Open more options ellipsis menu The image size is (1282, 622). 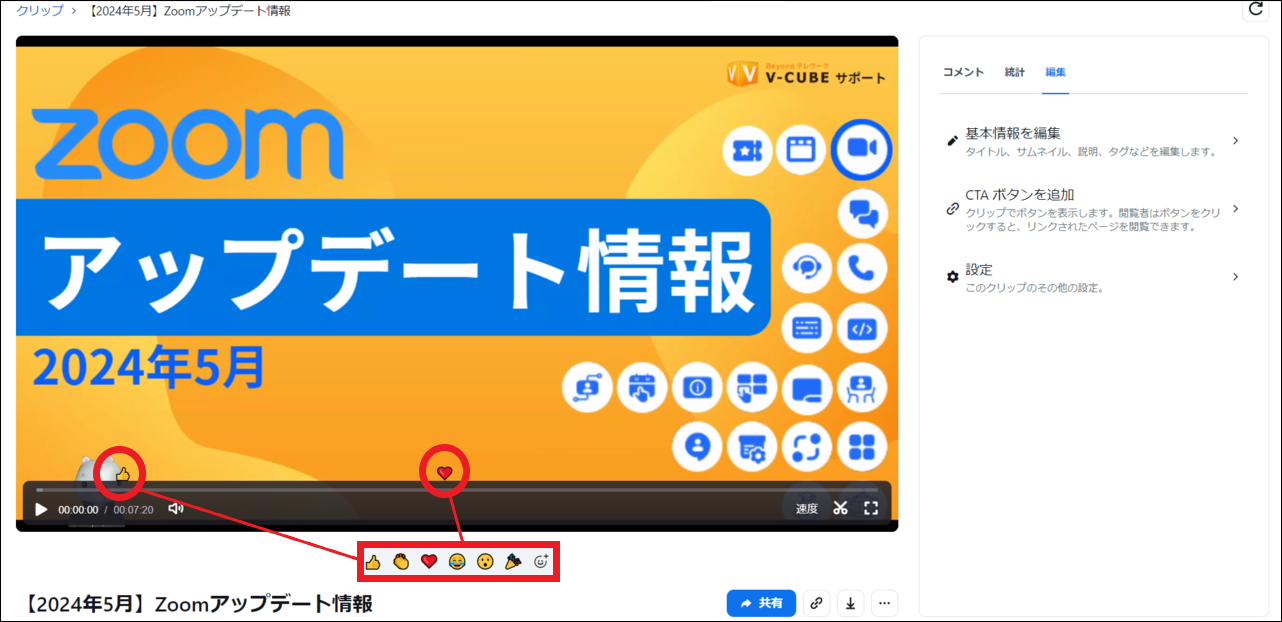(884, 603)
